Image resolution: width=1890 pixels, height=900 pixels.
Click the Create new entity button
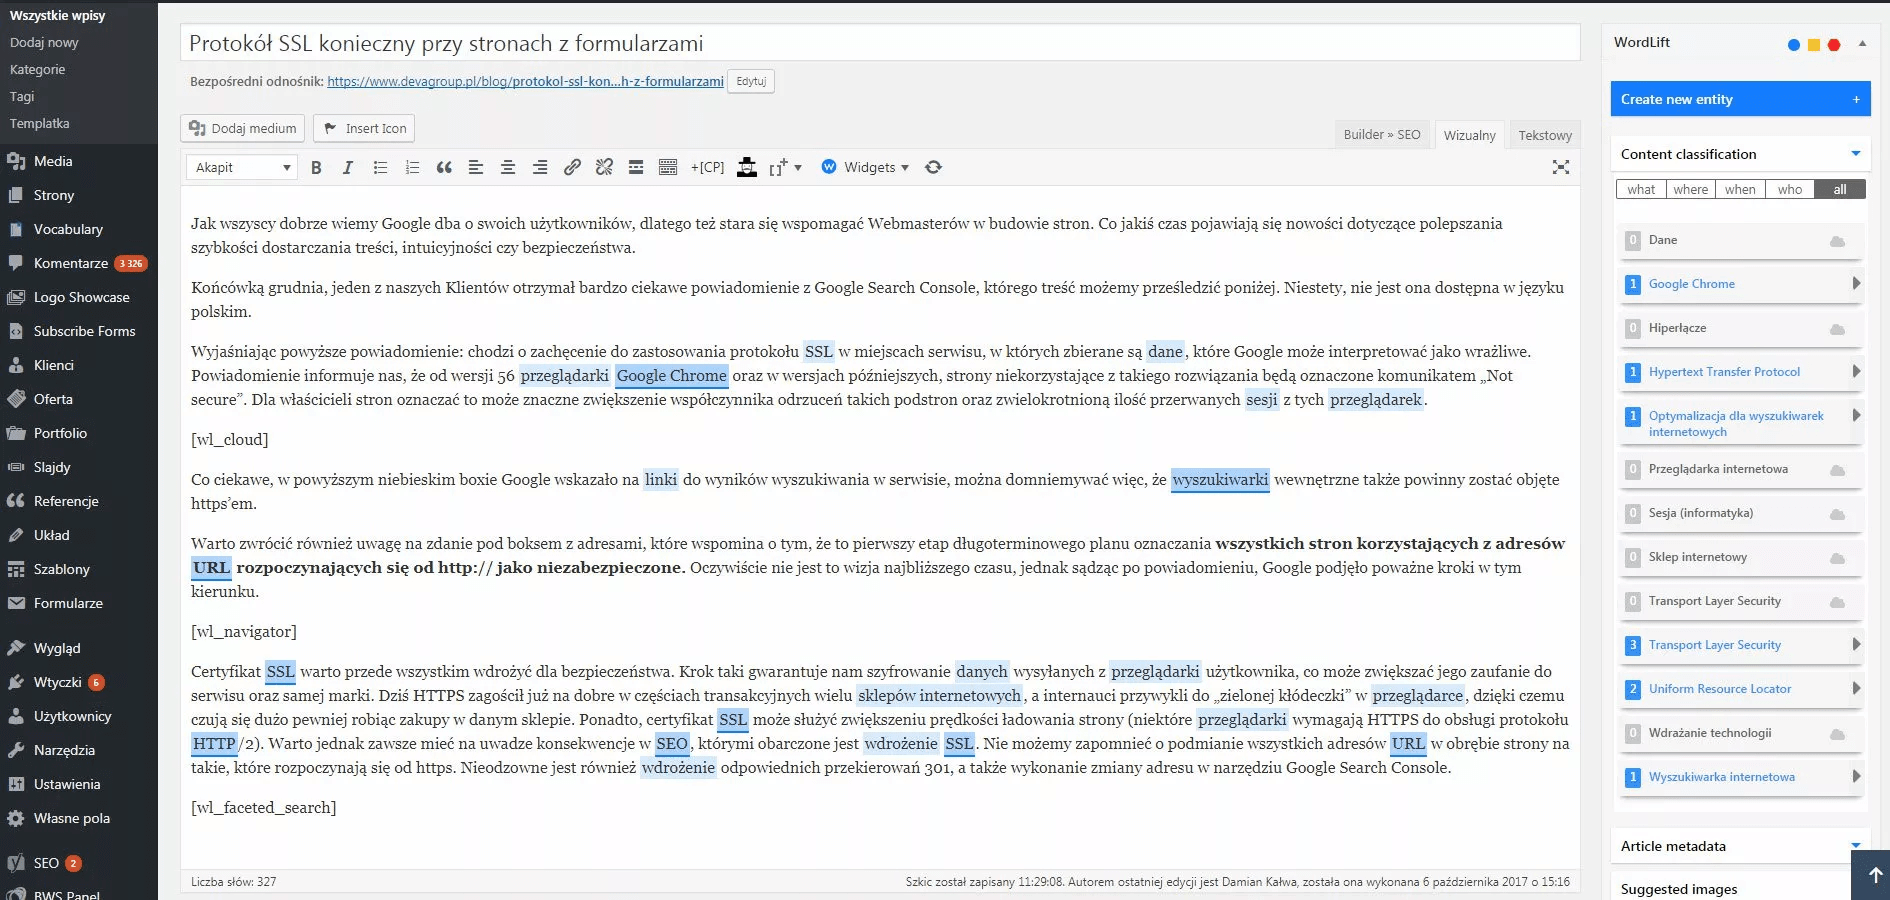coord(1740,99)
